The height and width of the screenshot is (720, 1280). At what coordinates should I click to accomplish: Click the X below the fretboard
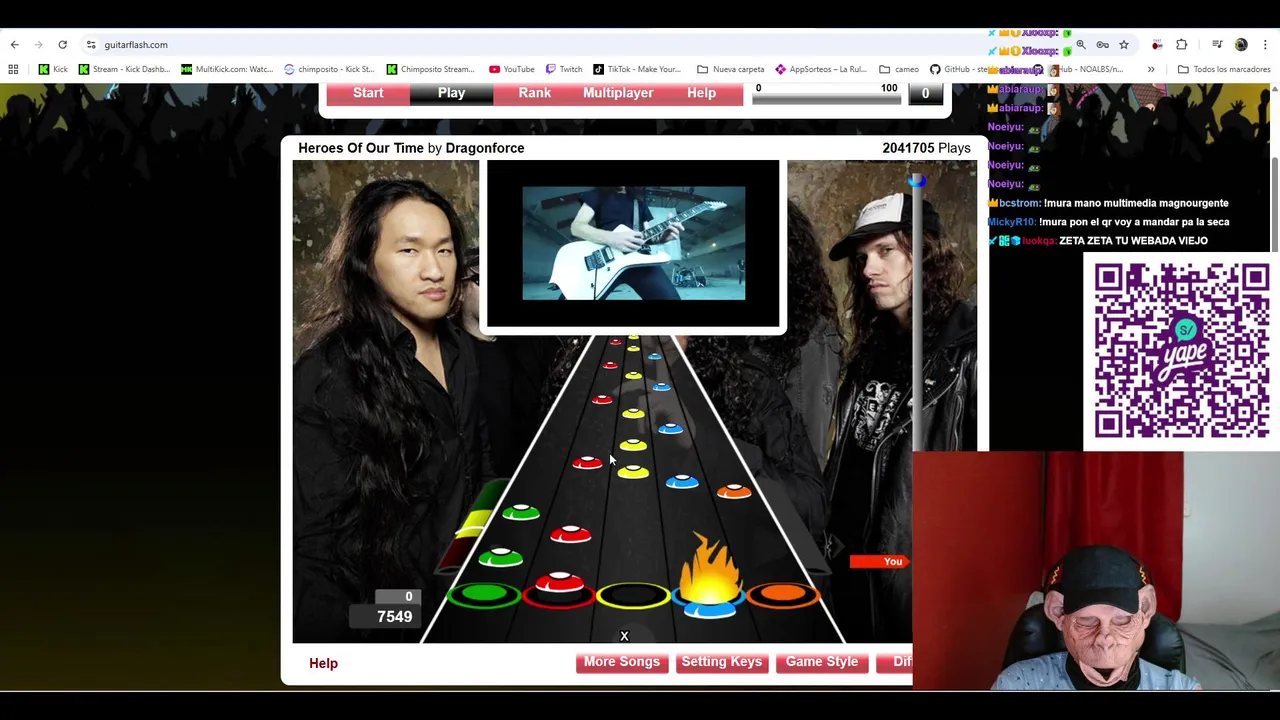click(x=624, y=636)
